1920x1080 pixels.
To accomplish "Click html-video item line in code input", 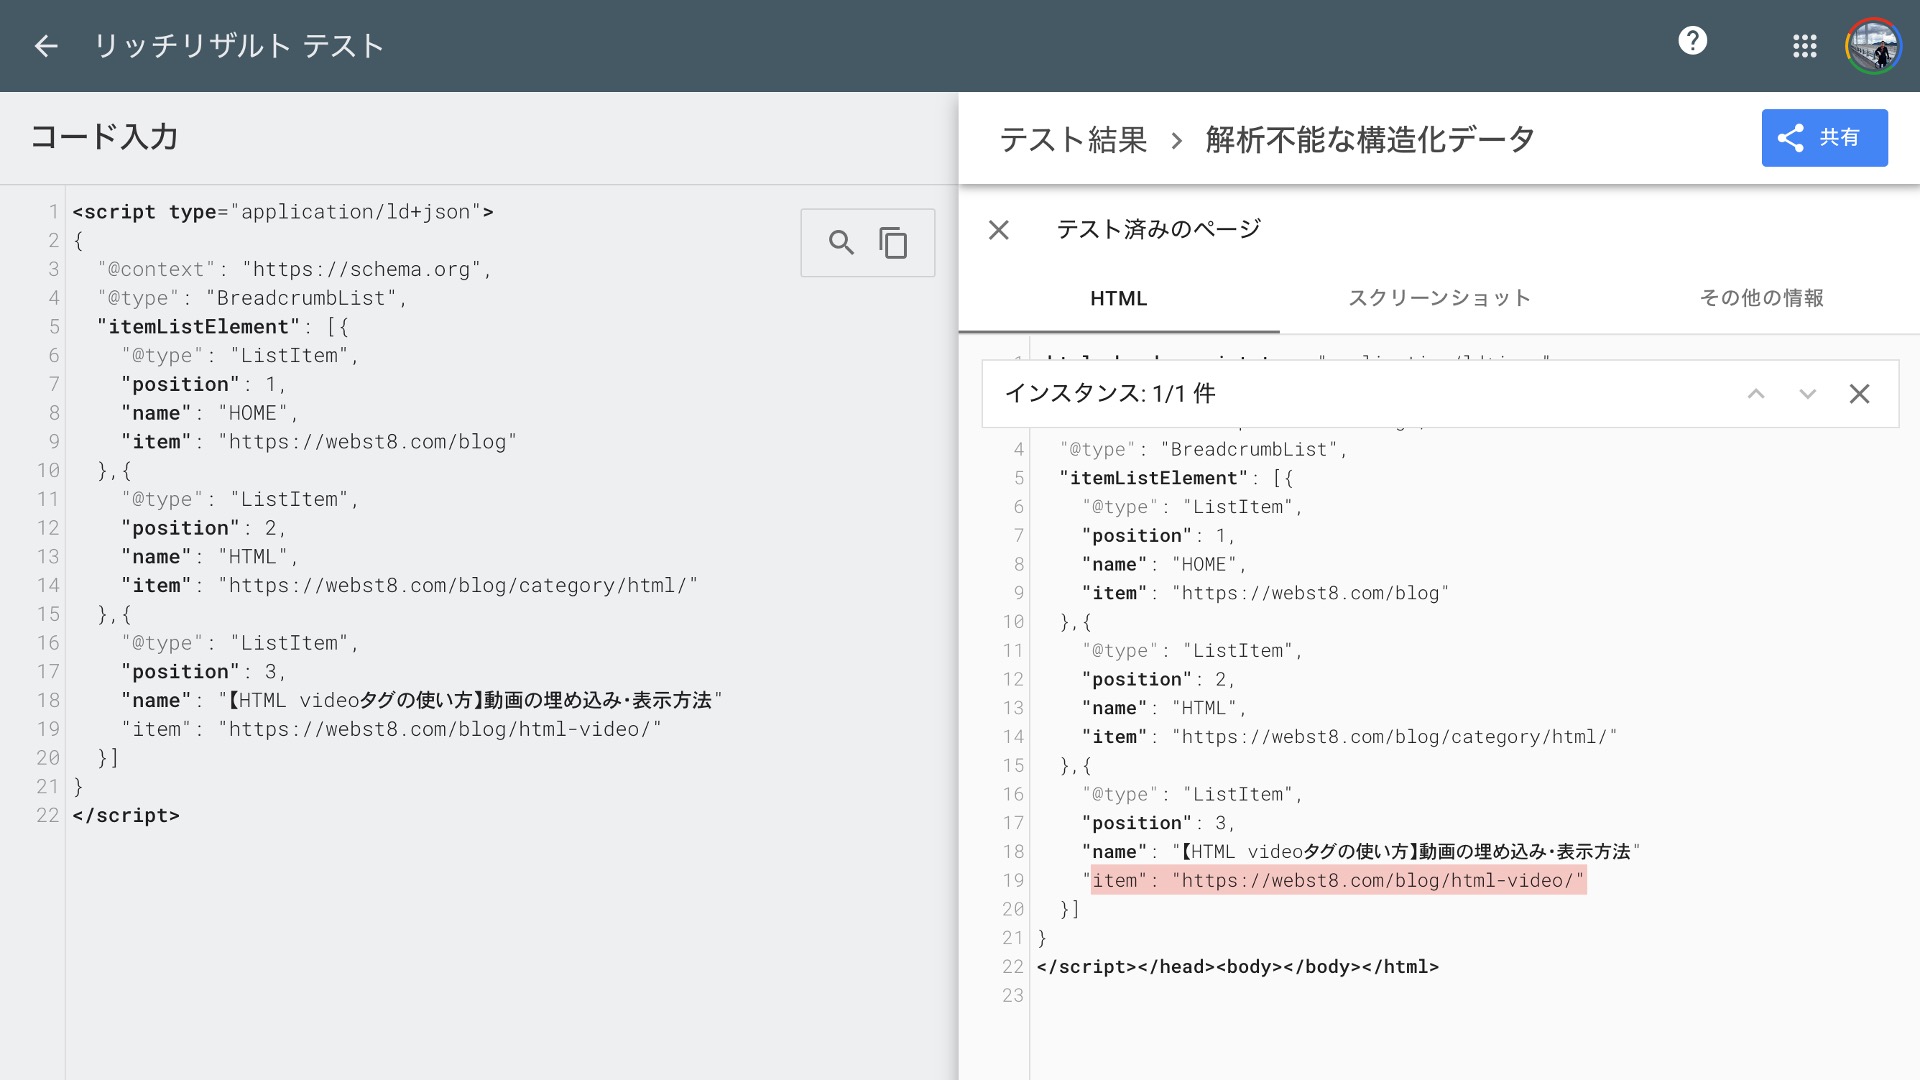I will (391, 730).
